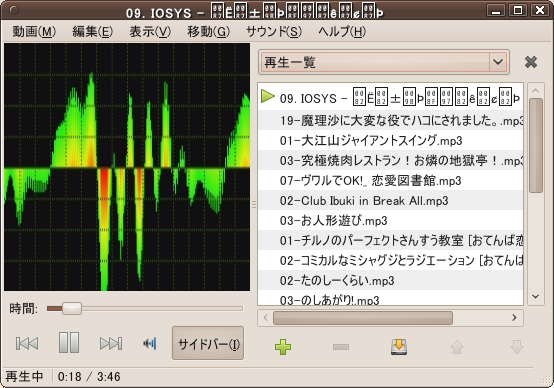554x388 pixels.
Task: Click the 時間 seek slider handle
Action: click(x=72, y=308)
